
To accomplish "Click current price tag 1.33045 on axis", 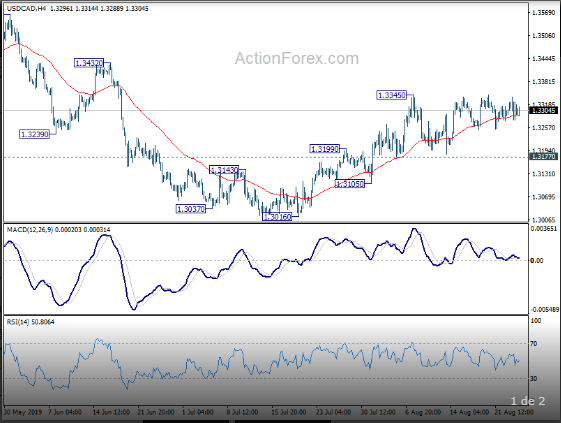I will [x=543, y=111].
